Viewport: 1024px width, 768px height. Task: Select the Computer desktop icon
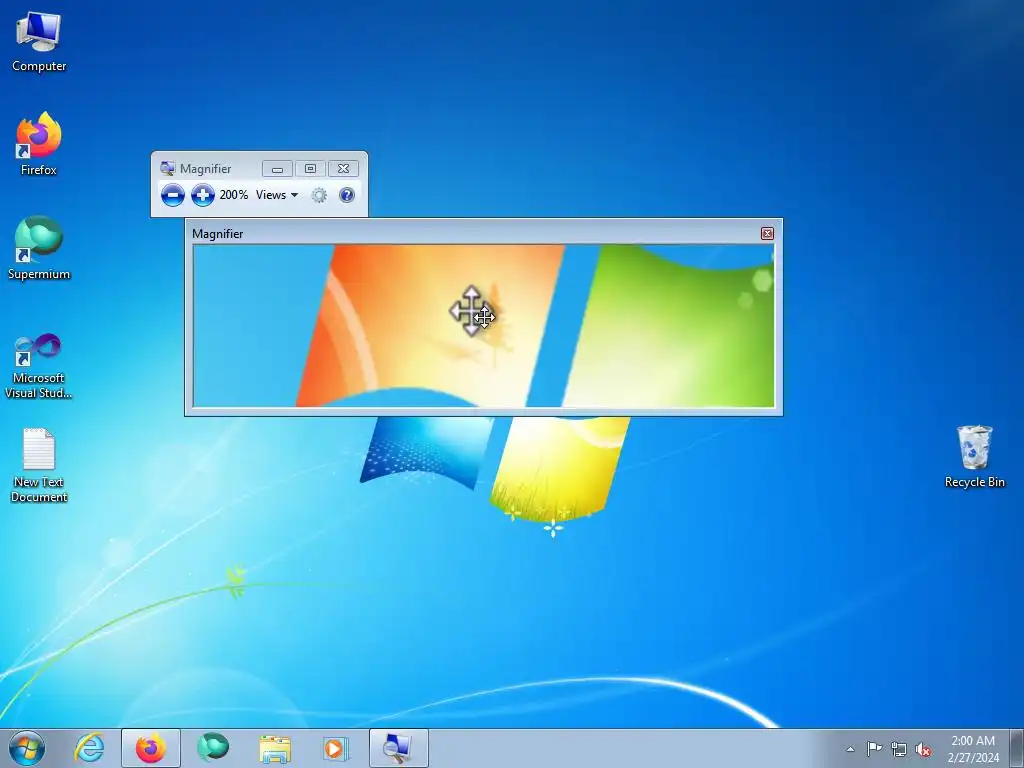click(39, 42)
